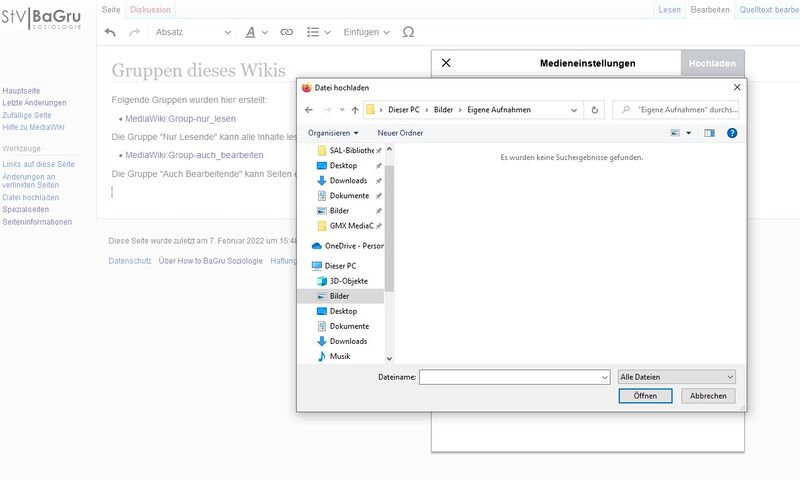Expand the Absatz paragraph format dropdown

point(193,32)
